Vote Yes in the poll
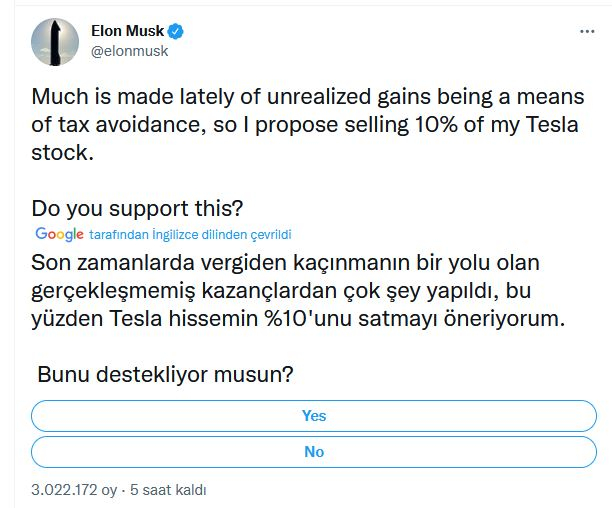This screenshot has width=612, height=508. (314, 415)
